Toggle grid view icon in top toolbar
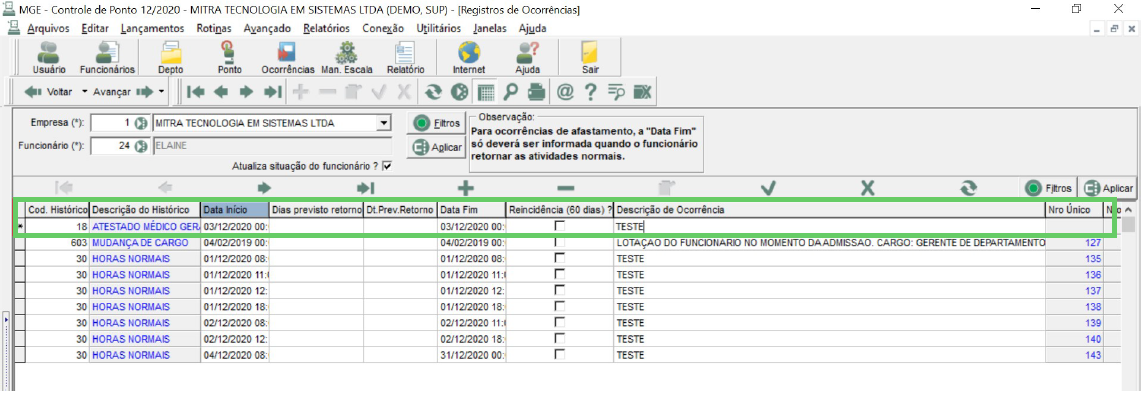 pyautogui.click(x=486, y=92)
